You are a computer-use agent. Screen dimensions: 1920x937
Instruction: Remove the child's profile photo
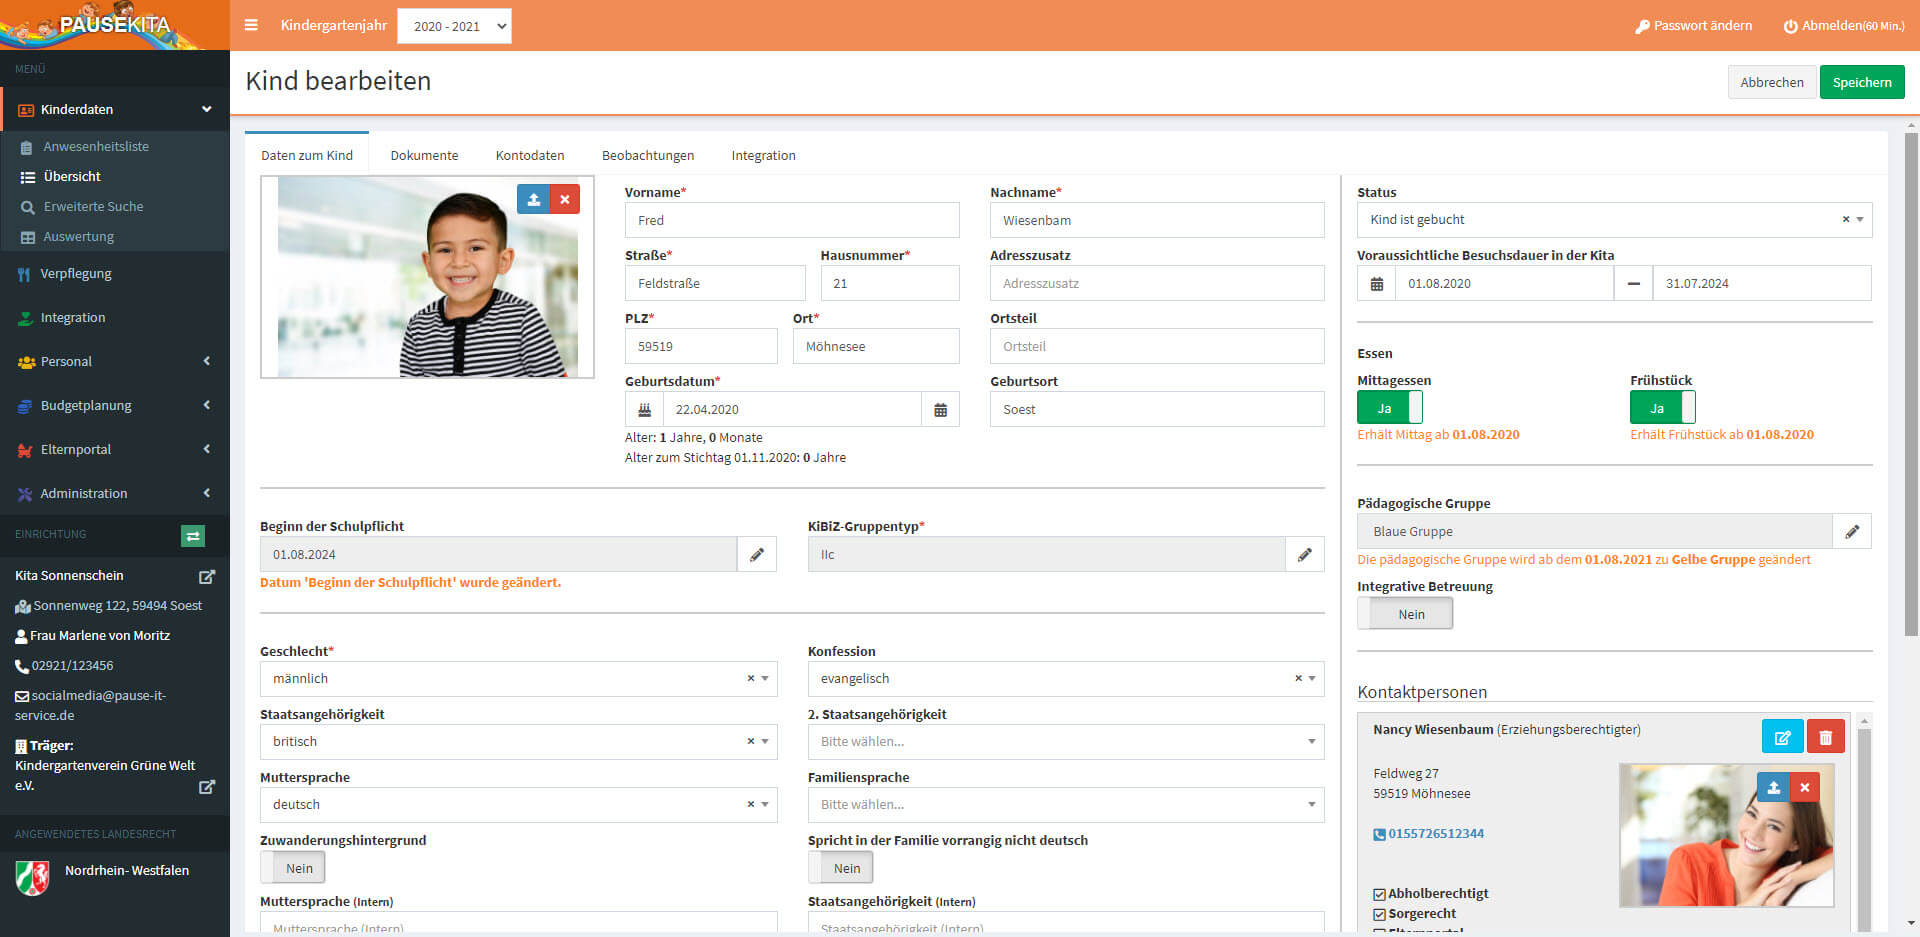565,199
